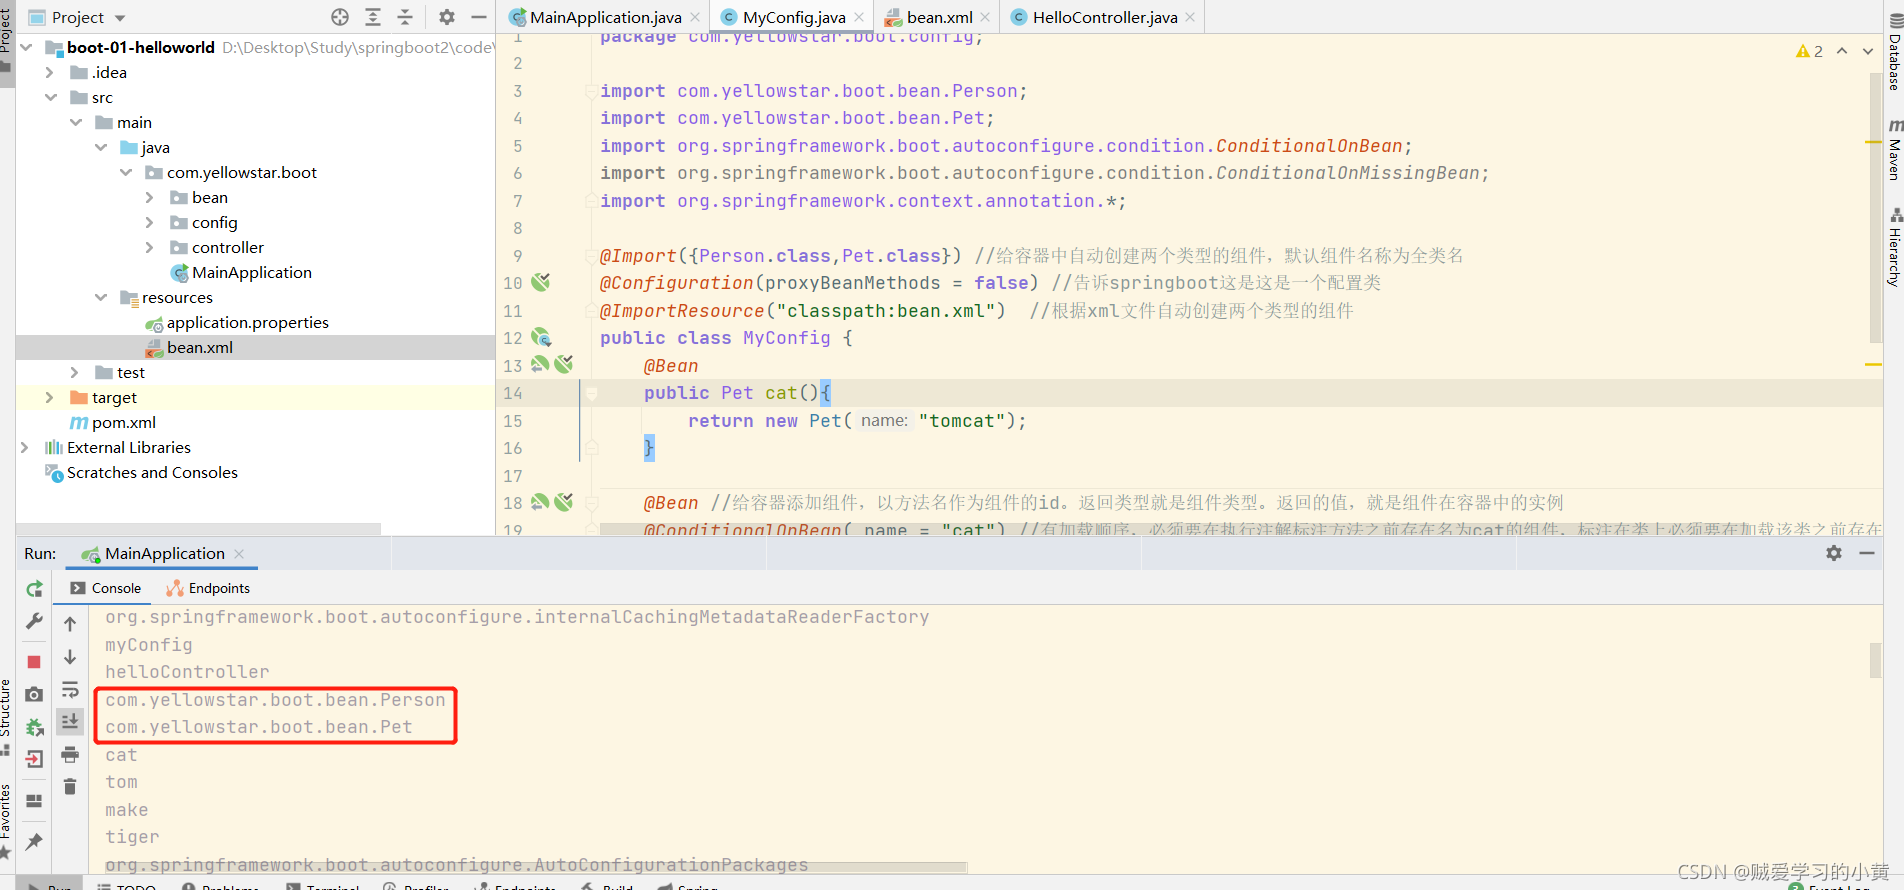Click the locate opened file target icon
Viewport: 1904px width, 890px height.
340,17
